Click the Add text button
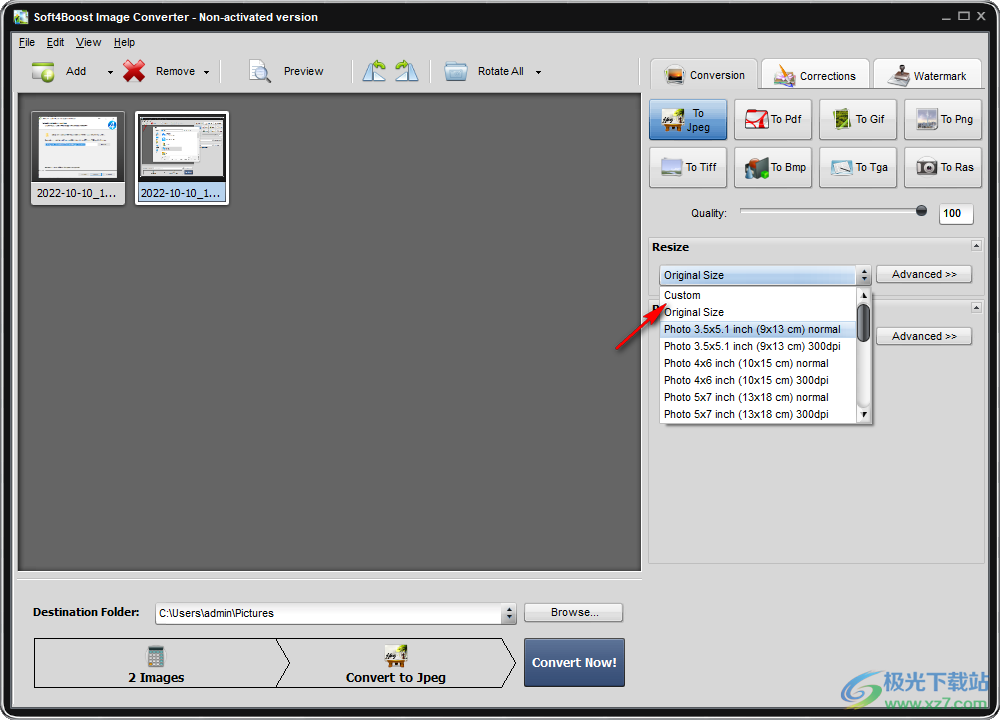Screen dimensions: 1000x720 coord(76,71)
